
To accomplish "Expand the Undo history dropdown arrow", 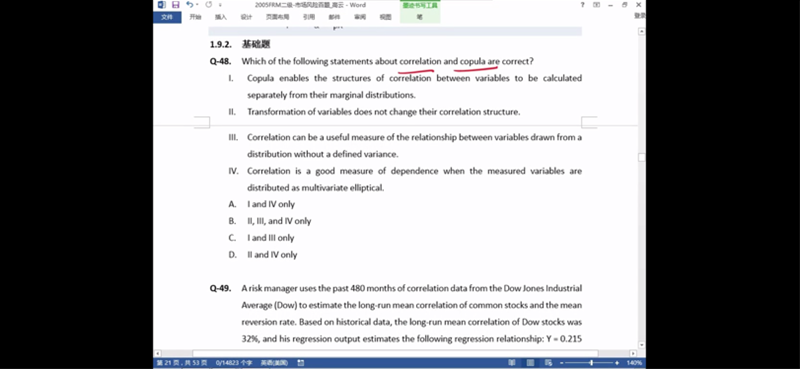I will coord(197,5).
